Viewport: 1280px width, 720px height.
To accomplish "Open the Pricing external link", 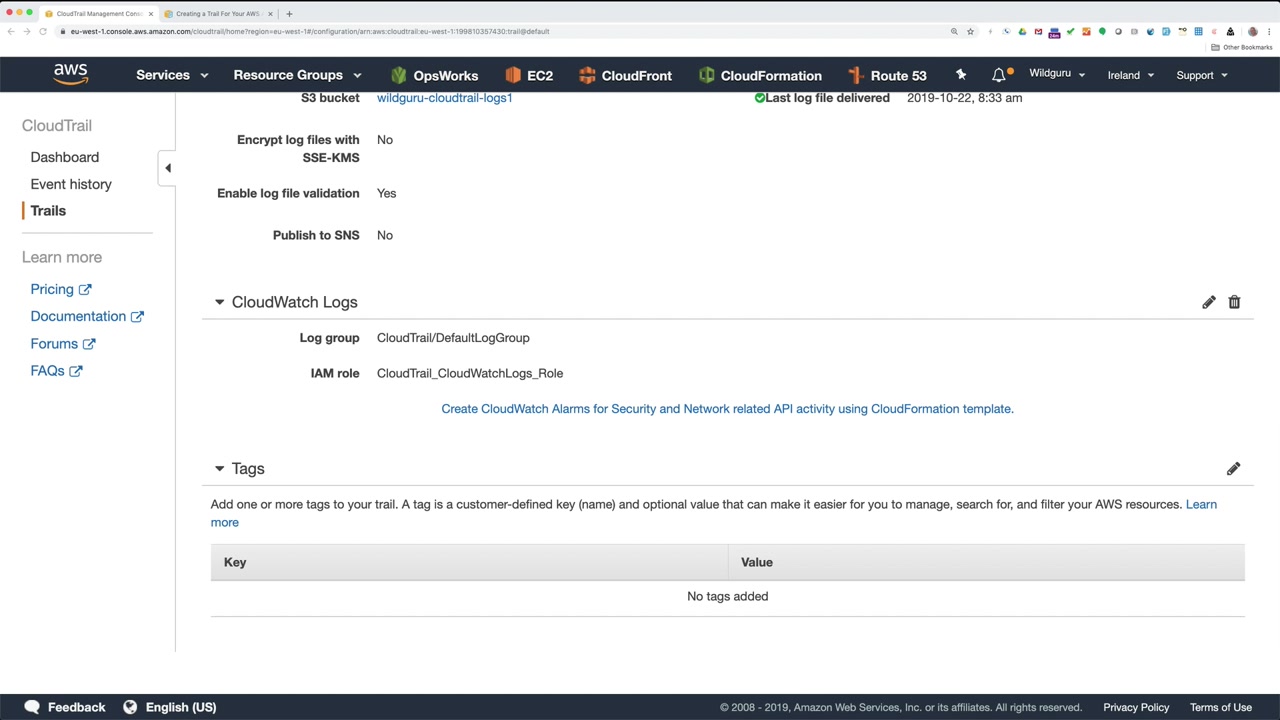I will pos(61,289).
